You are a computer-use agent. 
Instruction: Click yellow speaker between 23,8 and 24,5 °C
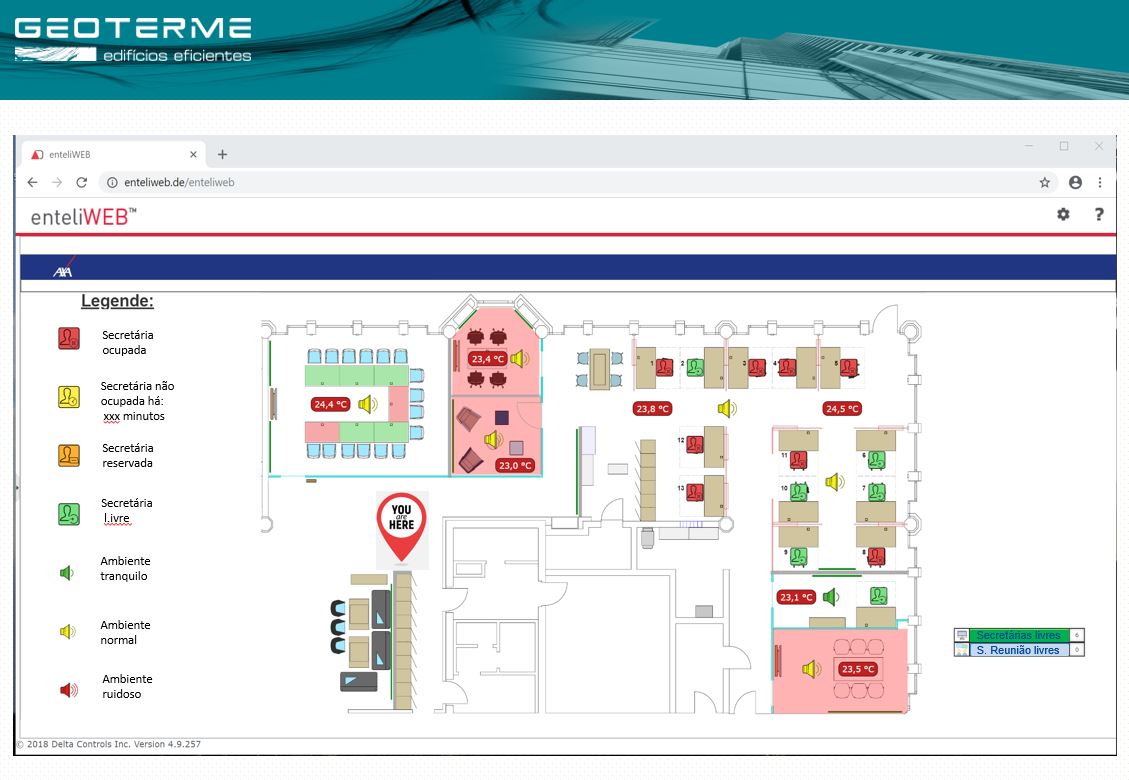click(x=727, y=408)
